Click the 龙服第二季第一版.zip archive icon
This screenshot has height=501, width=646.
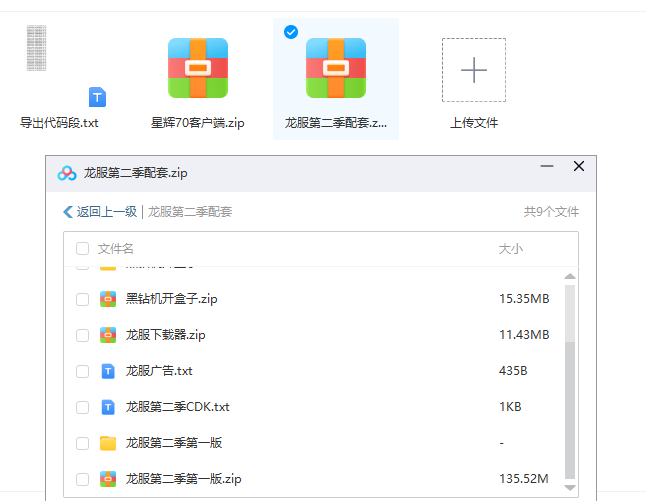[x=108, y=479]
